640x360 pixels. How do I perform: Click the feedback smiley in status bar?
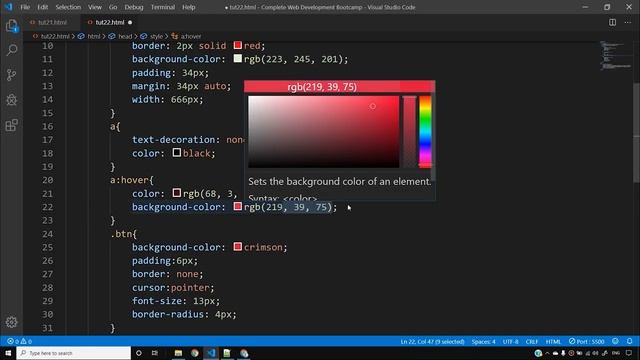(615, 341)
